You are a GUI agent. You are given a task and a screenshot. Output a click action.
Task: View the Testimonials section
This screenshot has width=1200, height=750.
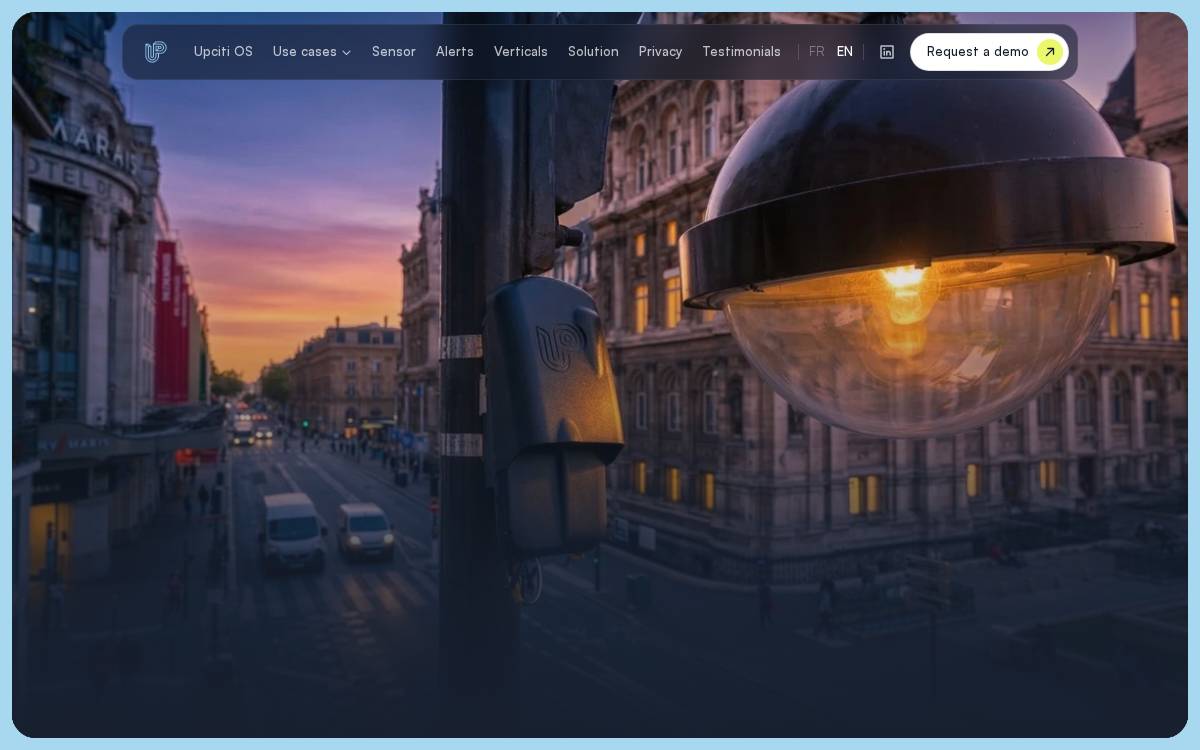[741, 52]
